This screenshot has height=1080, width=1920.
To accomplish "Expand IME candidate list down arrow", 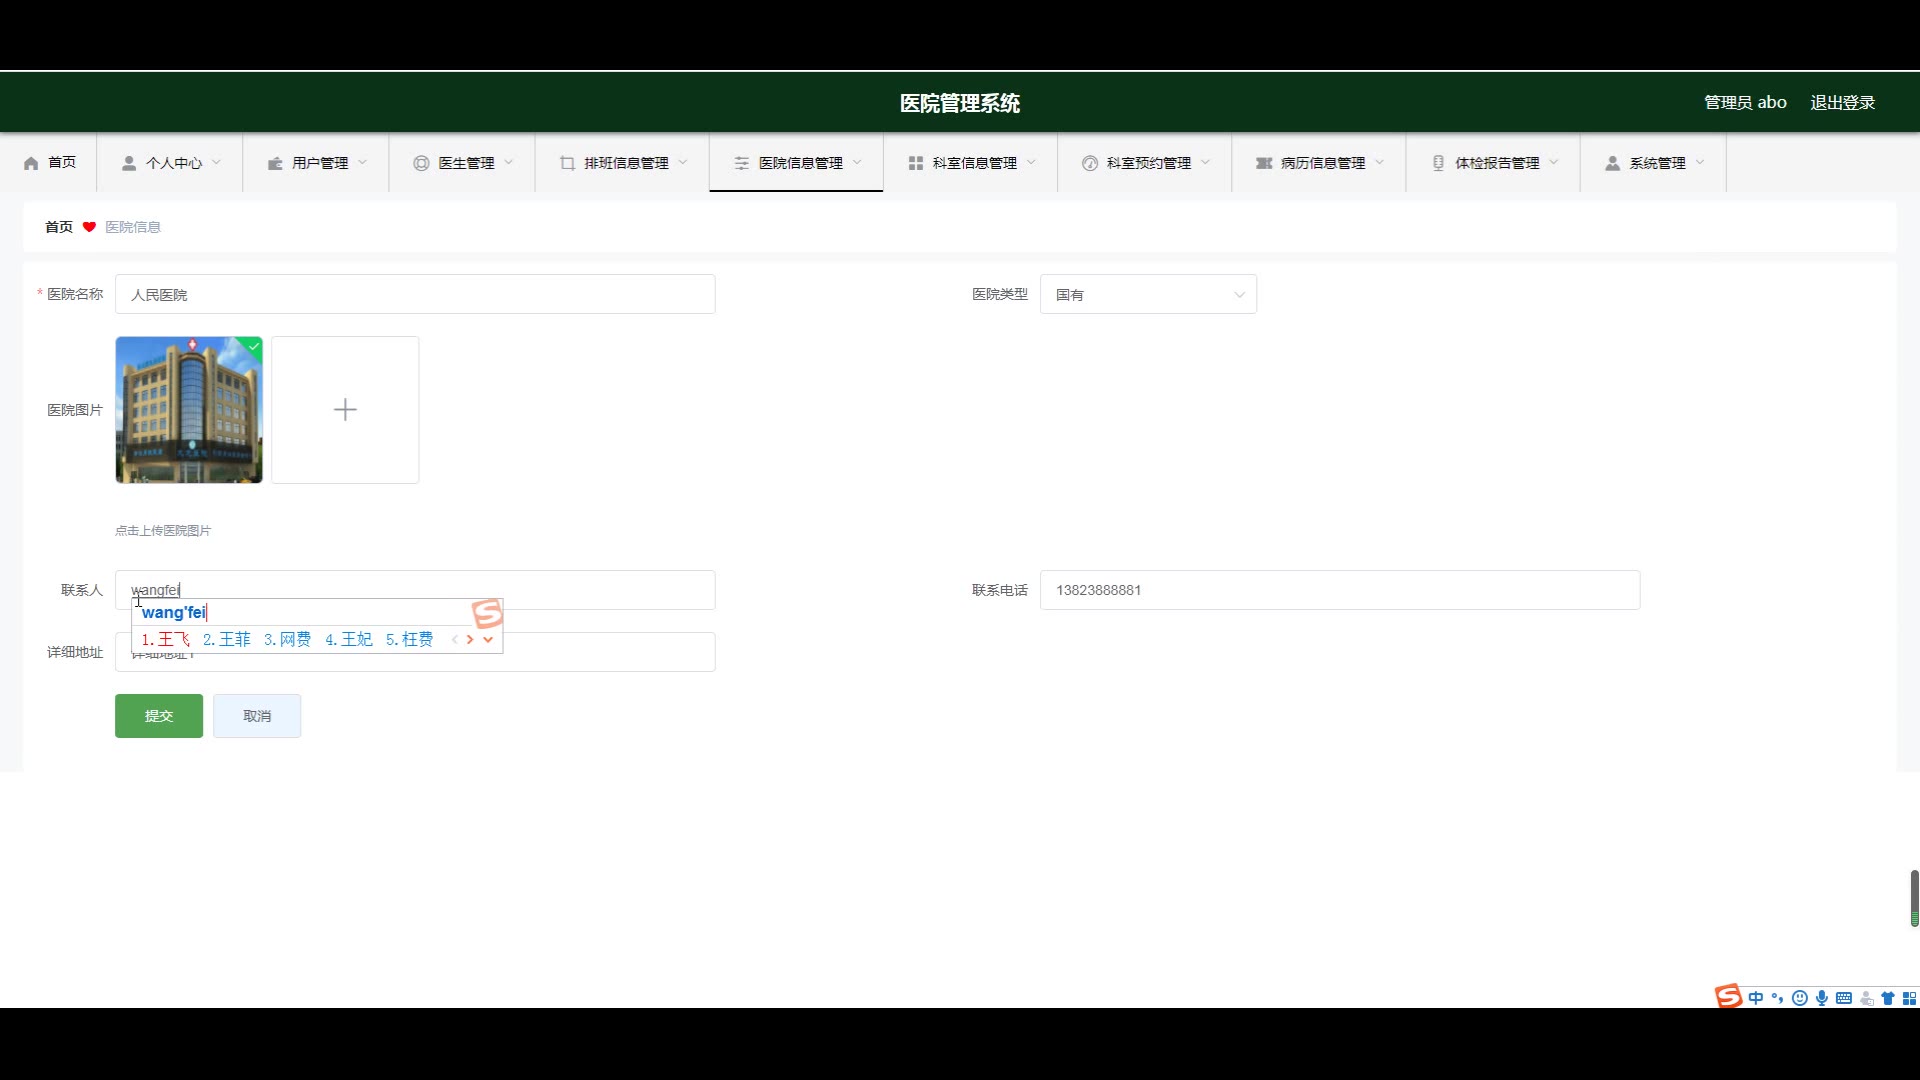I will [x=488, y=640].
